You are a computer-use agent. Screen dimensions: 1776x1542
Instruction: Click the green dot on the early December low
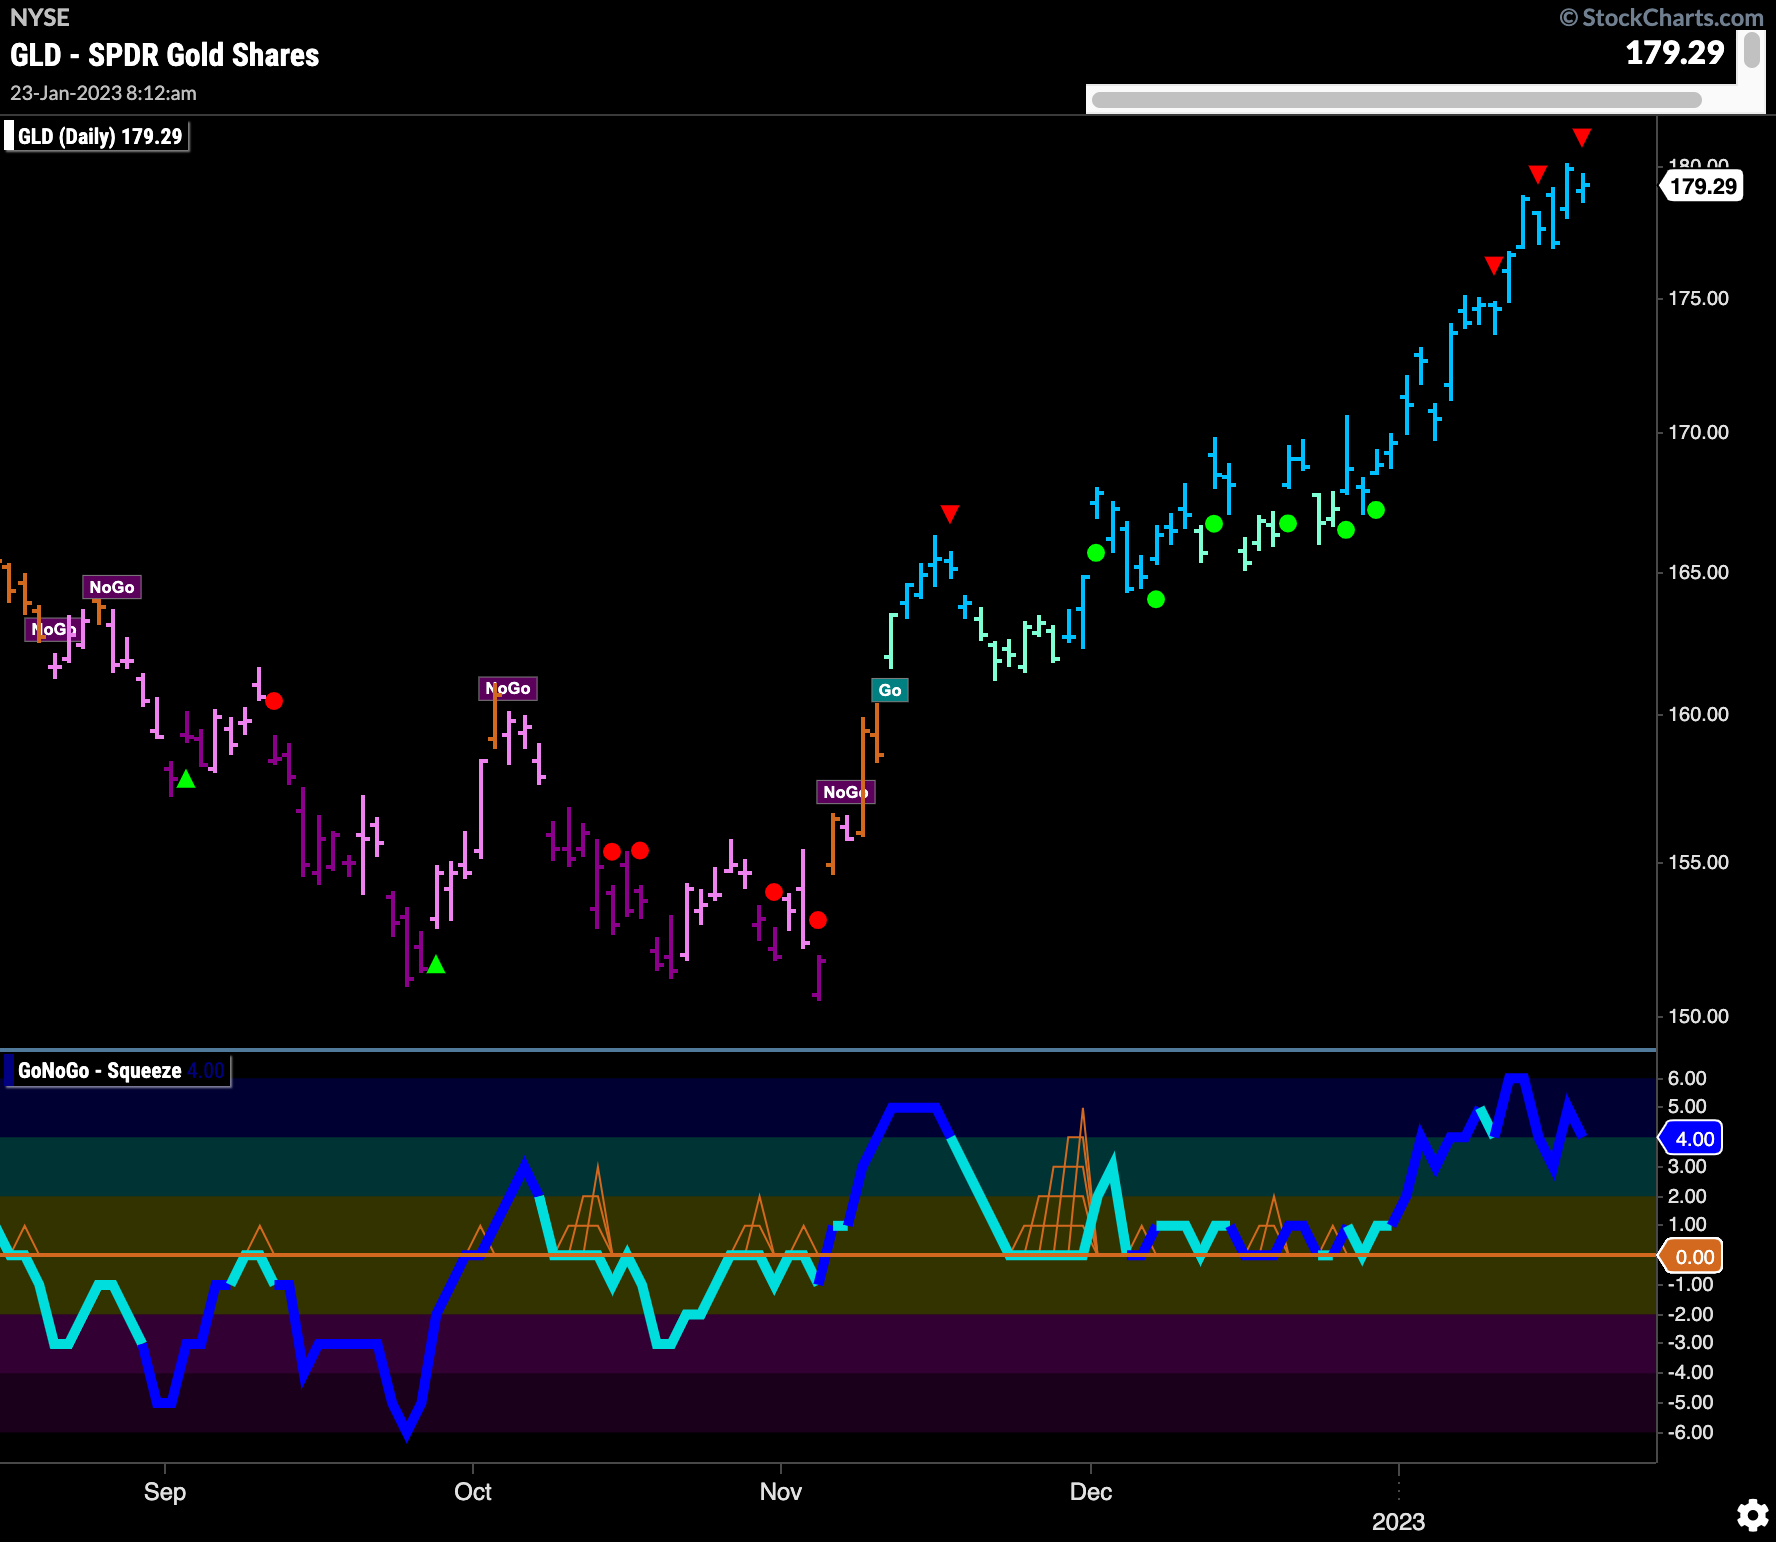click(x=1156, y=600)
